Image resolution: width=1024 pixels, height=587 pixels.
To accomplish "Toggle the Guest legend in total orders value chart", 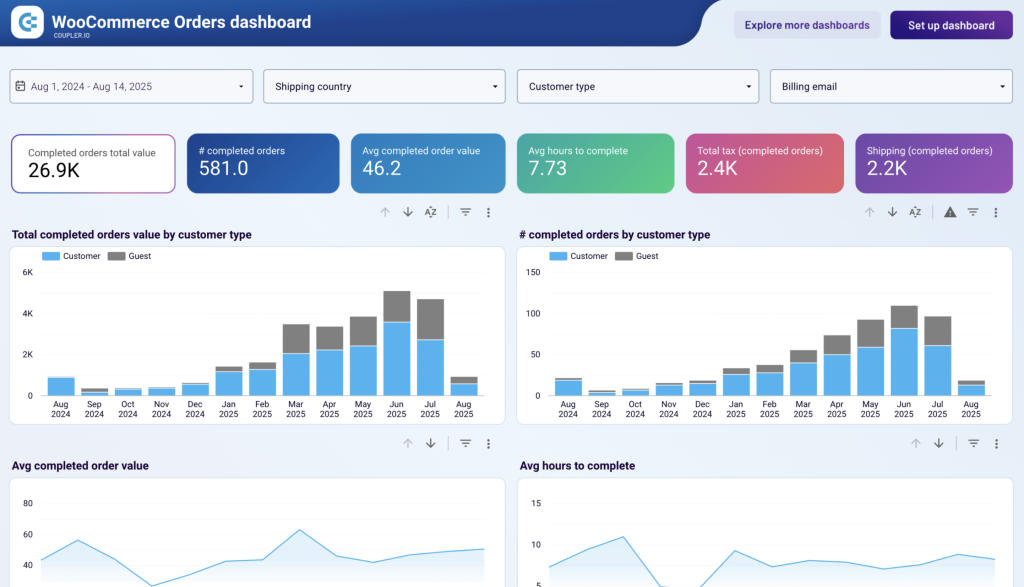I will pyautogui.click(x=139, y=256).
